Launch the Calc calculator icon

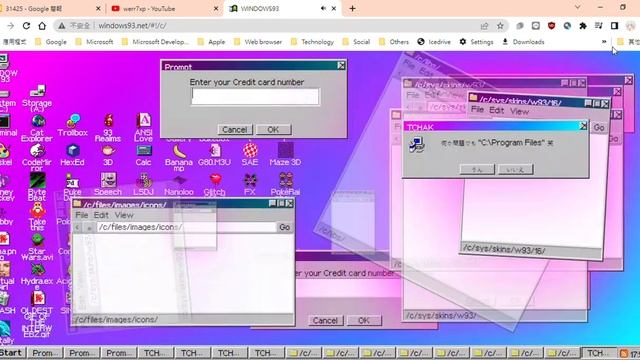coord(144,155)
